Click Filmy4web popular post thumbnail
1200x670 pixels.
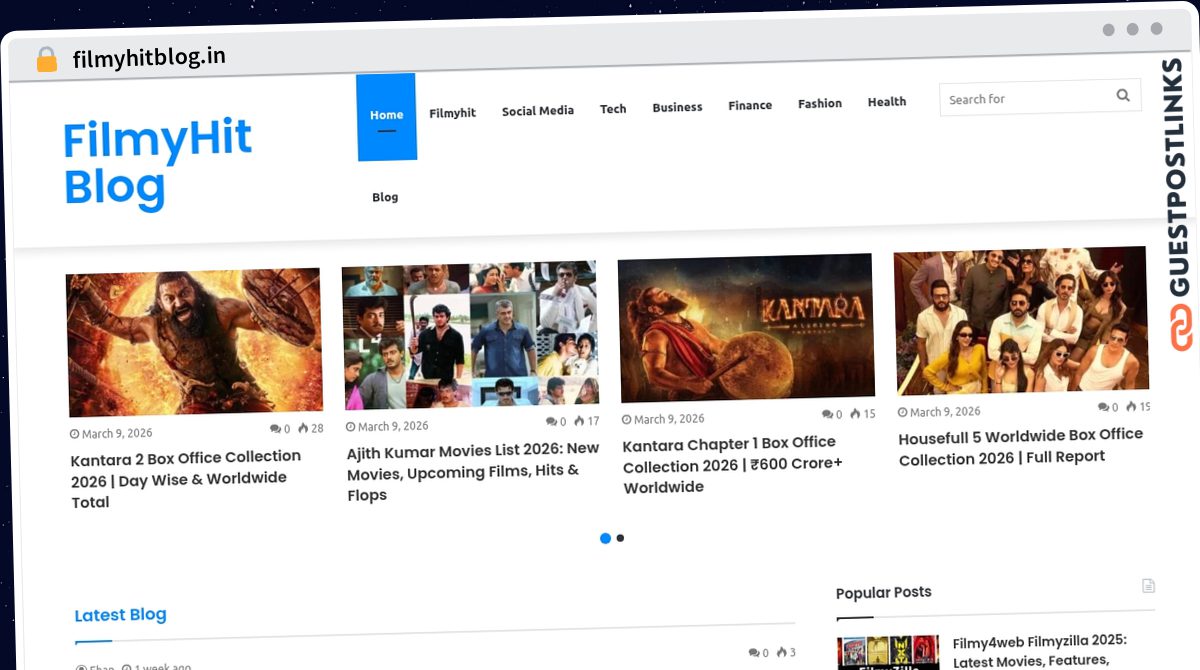tap(889, 652)
